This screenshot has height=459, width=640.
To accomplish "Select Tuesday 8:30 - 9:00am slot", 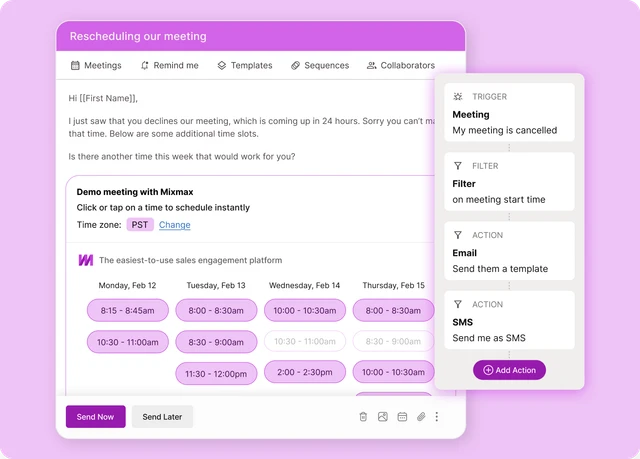I will click(216, 342).
